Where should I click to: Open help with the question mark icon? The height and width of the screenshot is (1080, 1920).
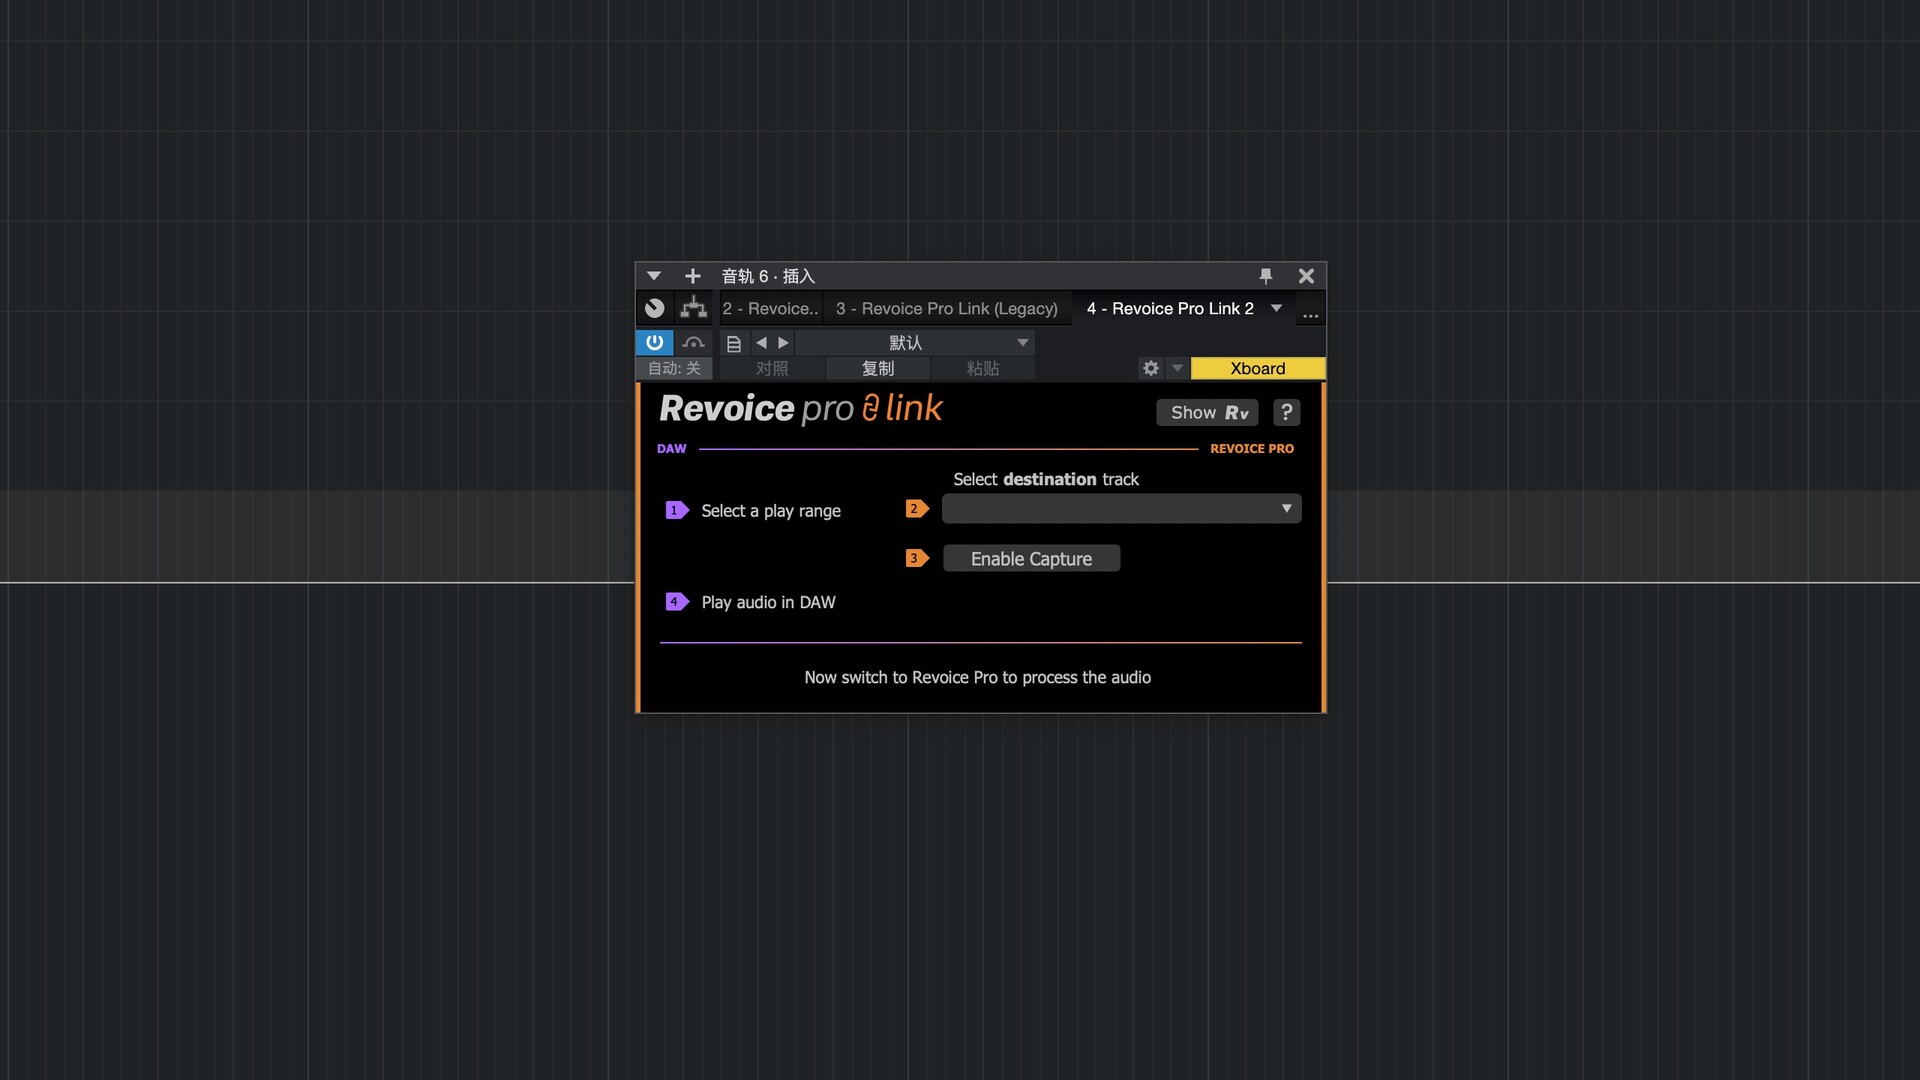(1286, 412)
